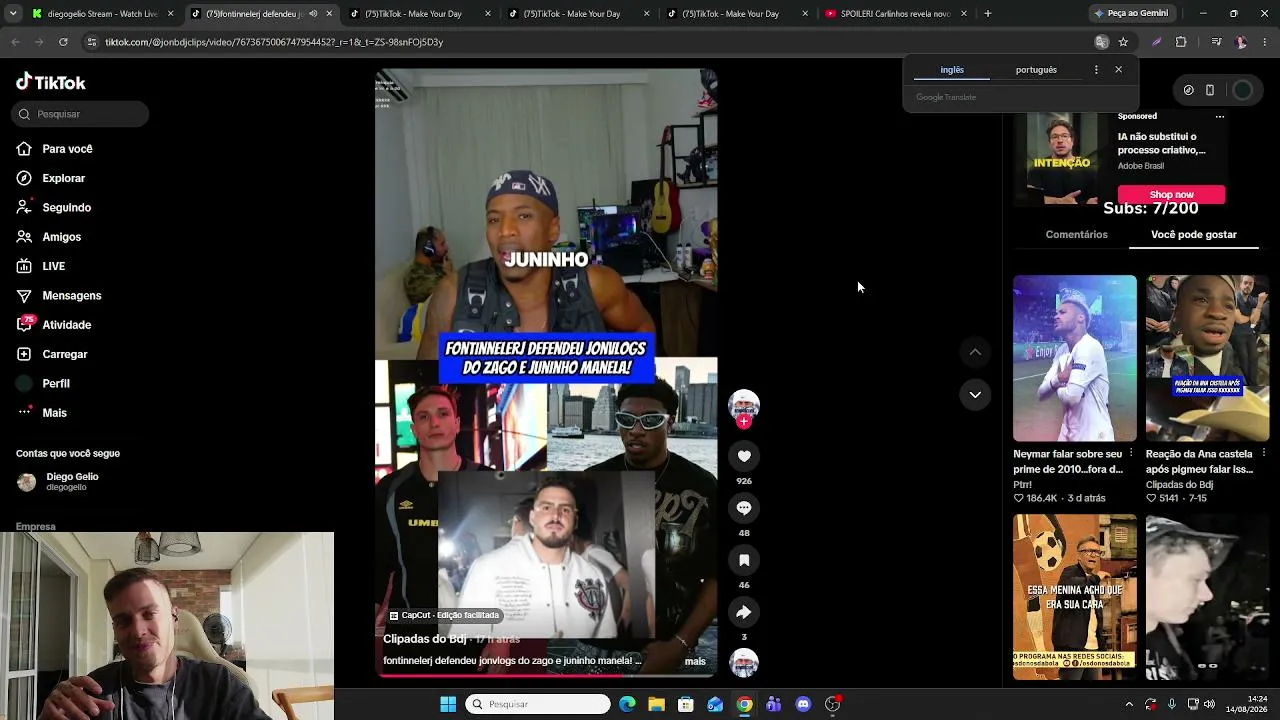
Task: Close the Google Translate popup
Action: [x=1118, y=70]
